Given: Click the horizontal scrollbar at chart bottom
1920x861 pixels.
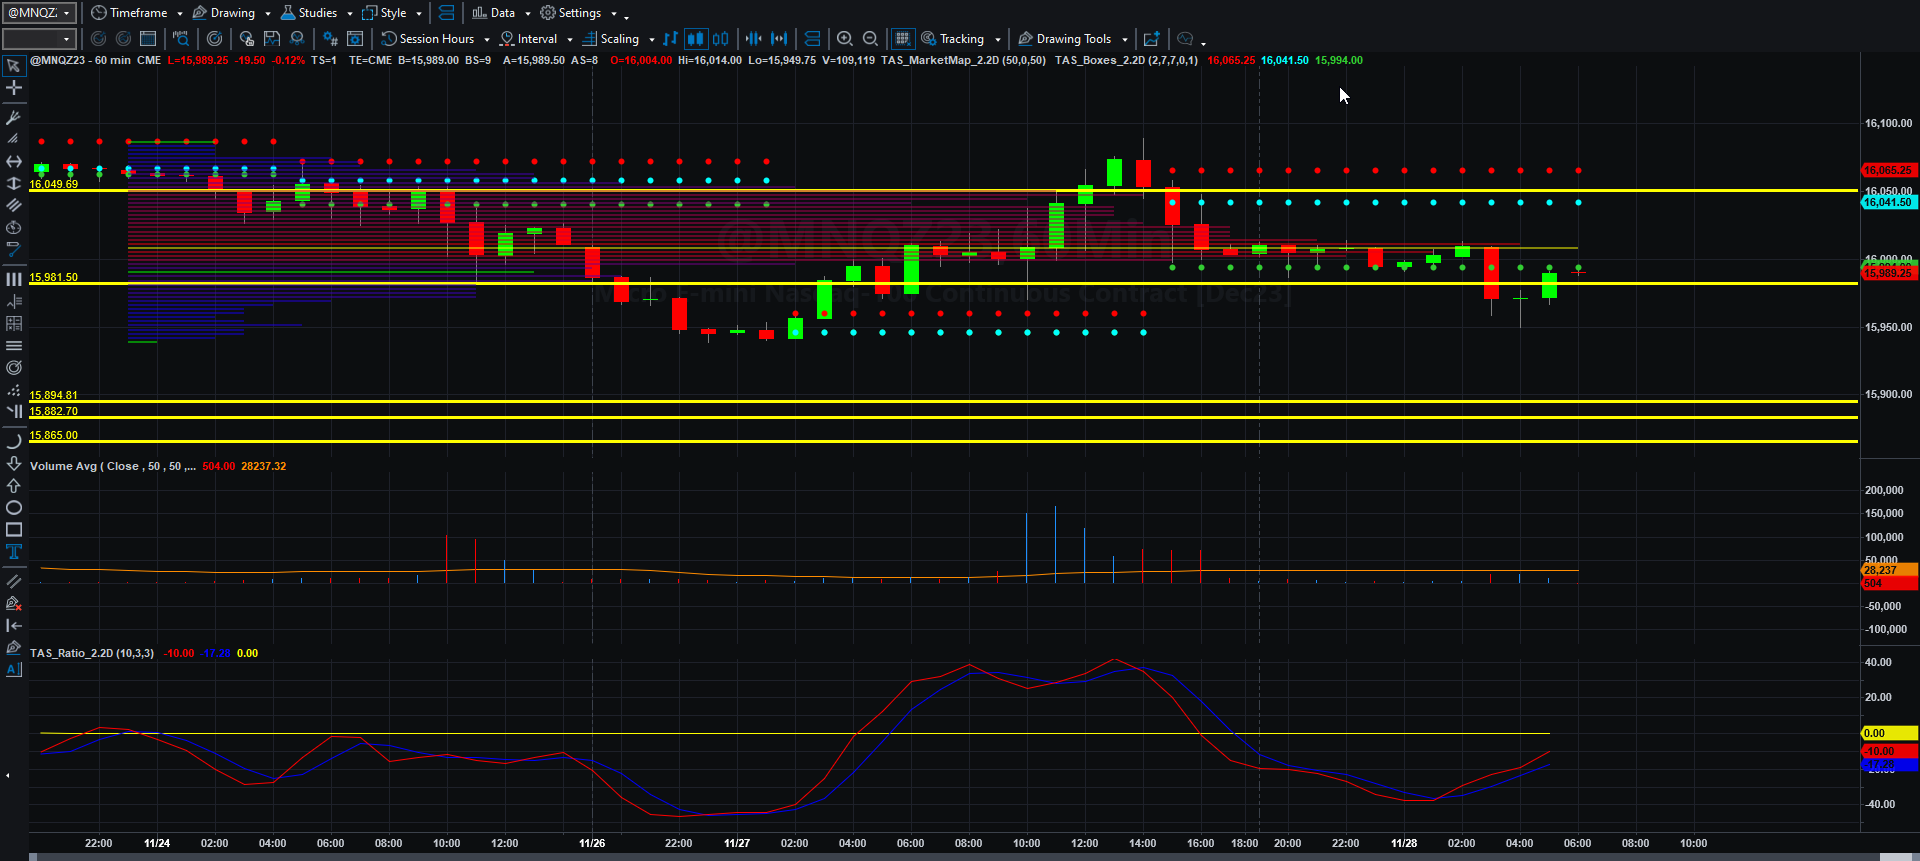Looking at the screenshot, I should [x=960, y=857].
